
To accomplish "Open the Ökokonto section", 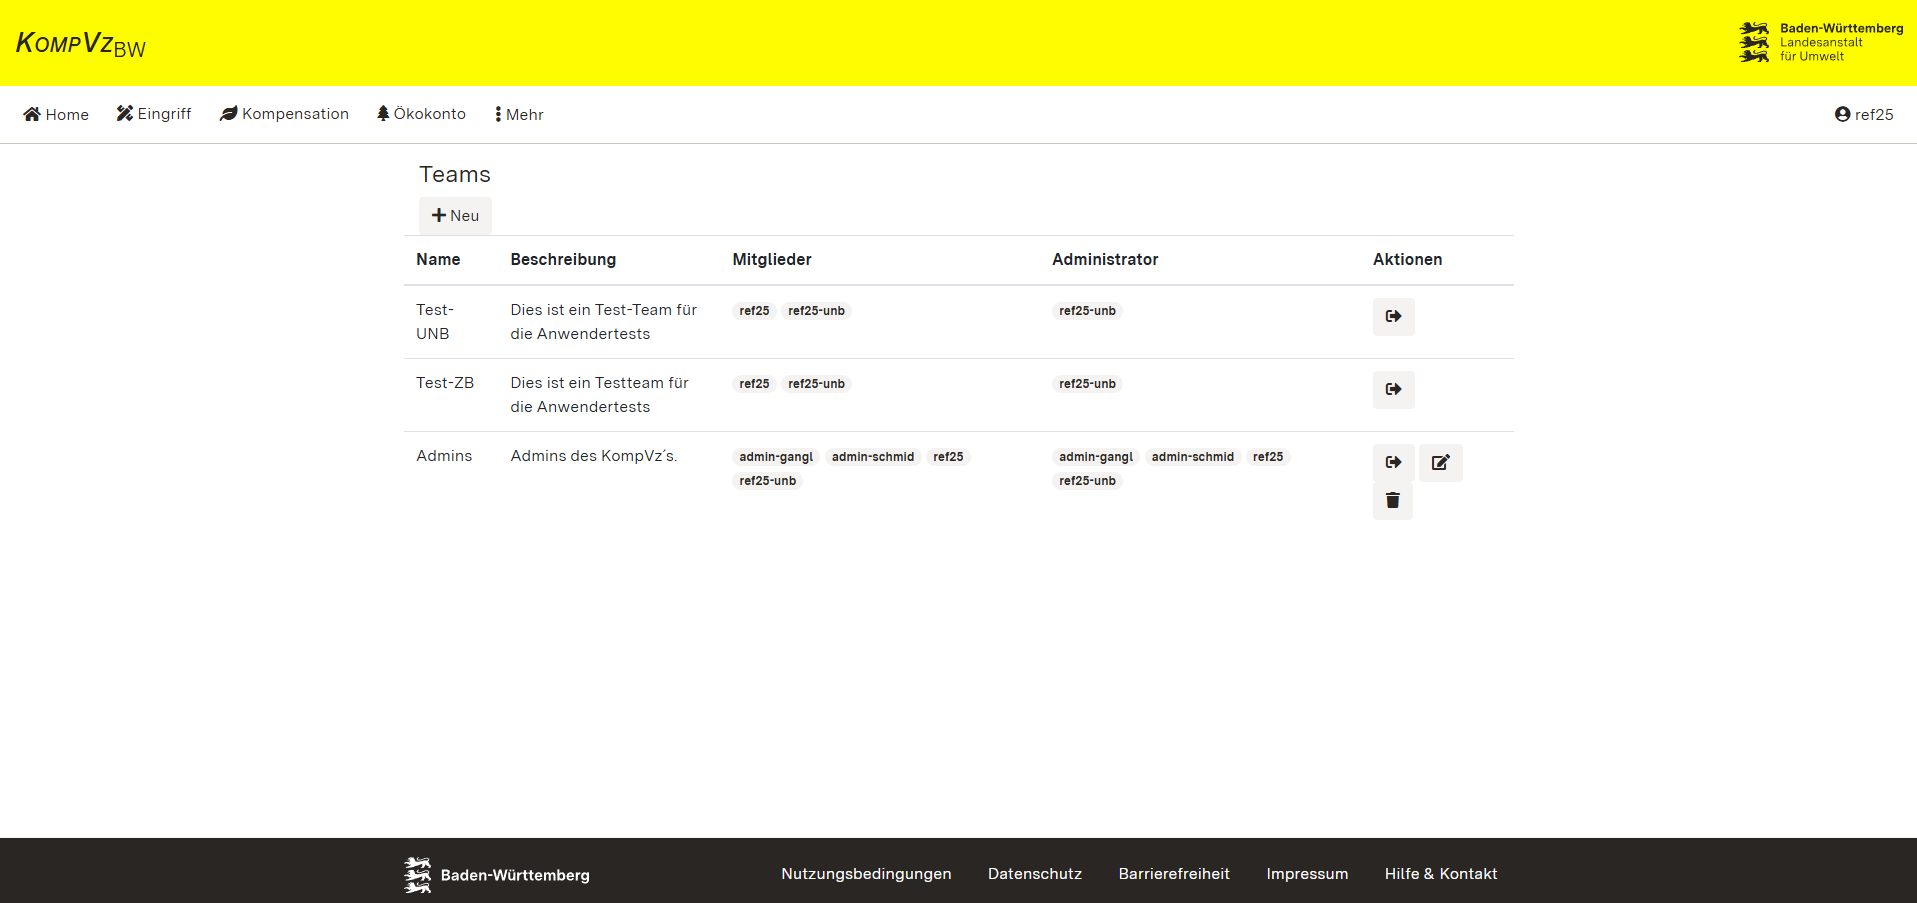I will (x=421, y=114).
